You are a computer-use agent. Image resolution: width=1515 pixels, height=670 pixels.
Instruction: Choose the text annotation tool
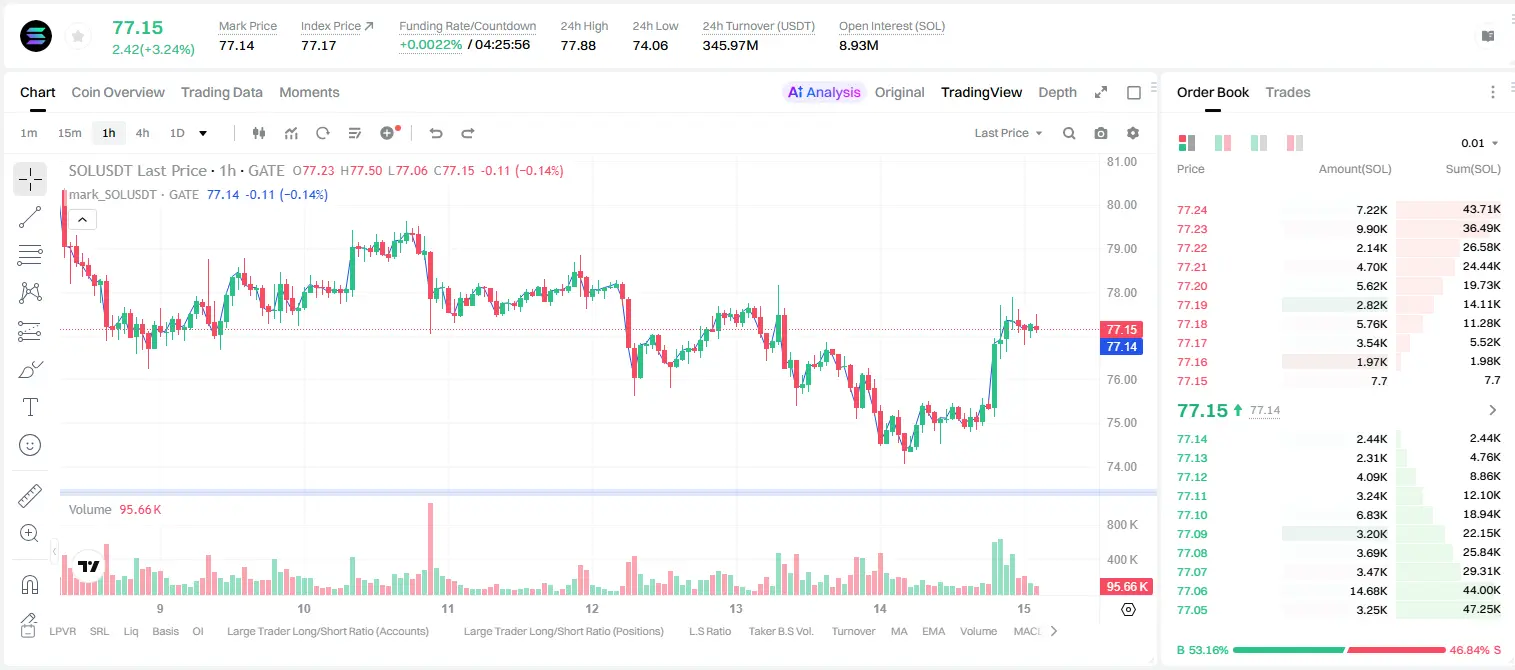tap(30, 407)
